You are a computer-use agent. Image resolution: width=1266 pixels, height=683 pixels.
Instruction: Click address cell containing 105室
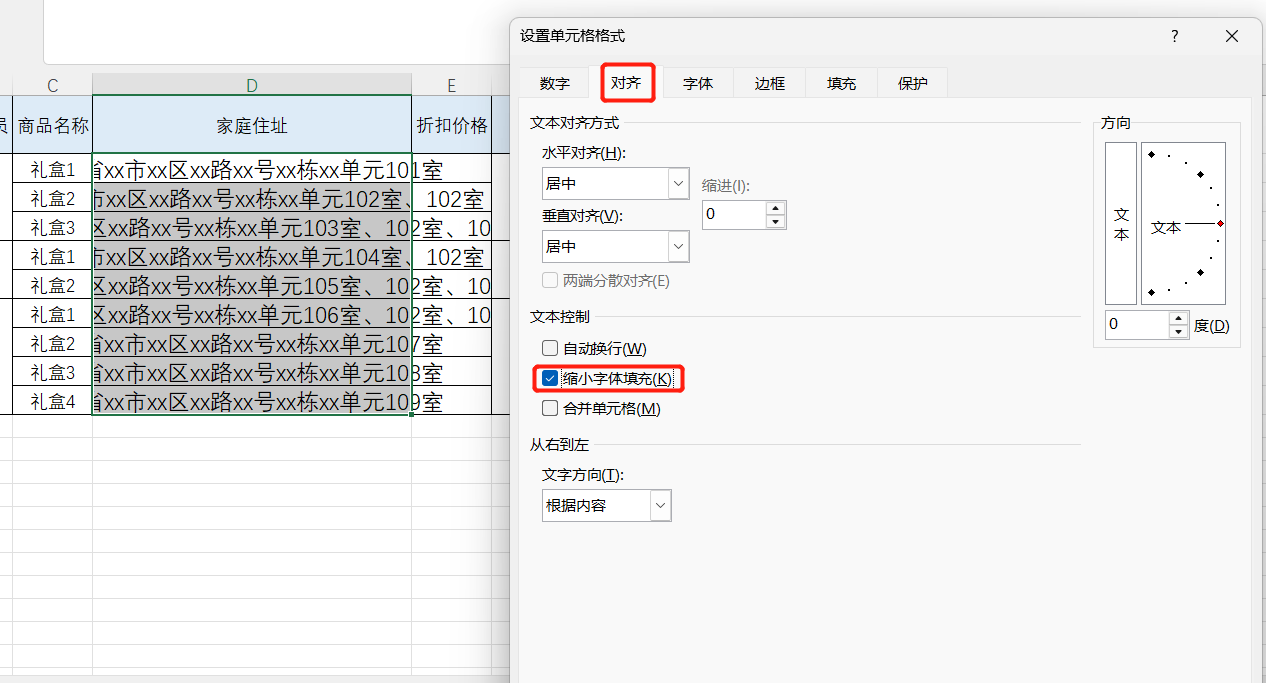click(252, 286)
